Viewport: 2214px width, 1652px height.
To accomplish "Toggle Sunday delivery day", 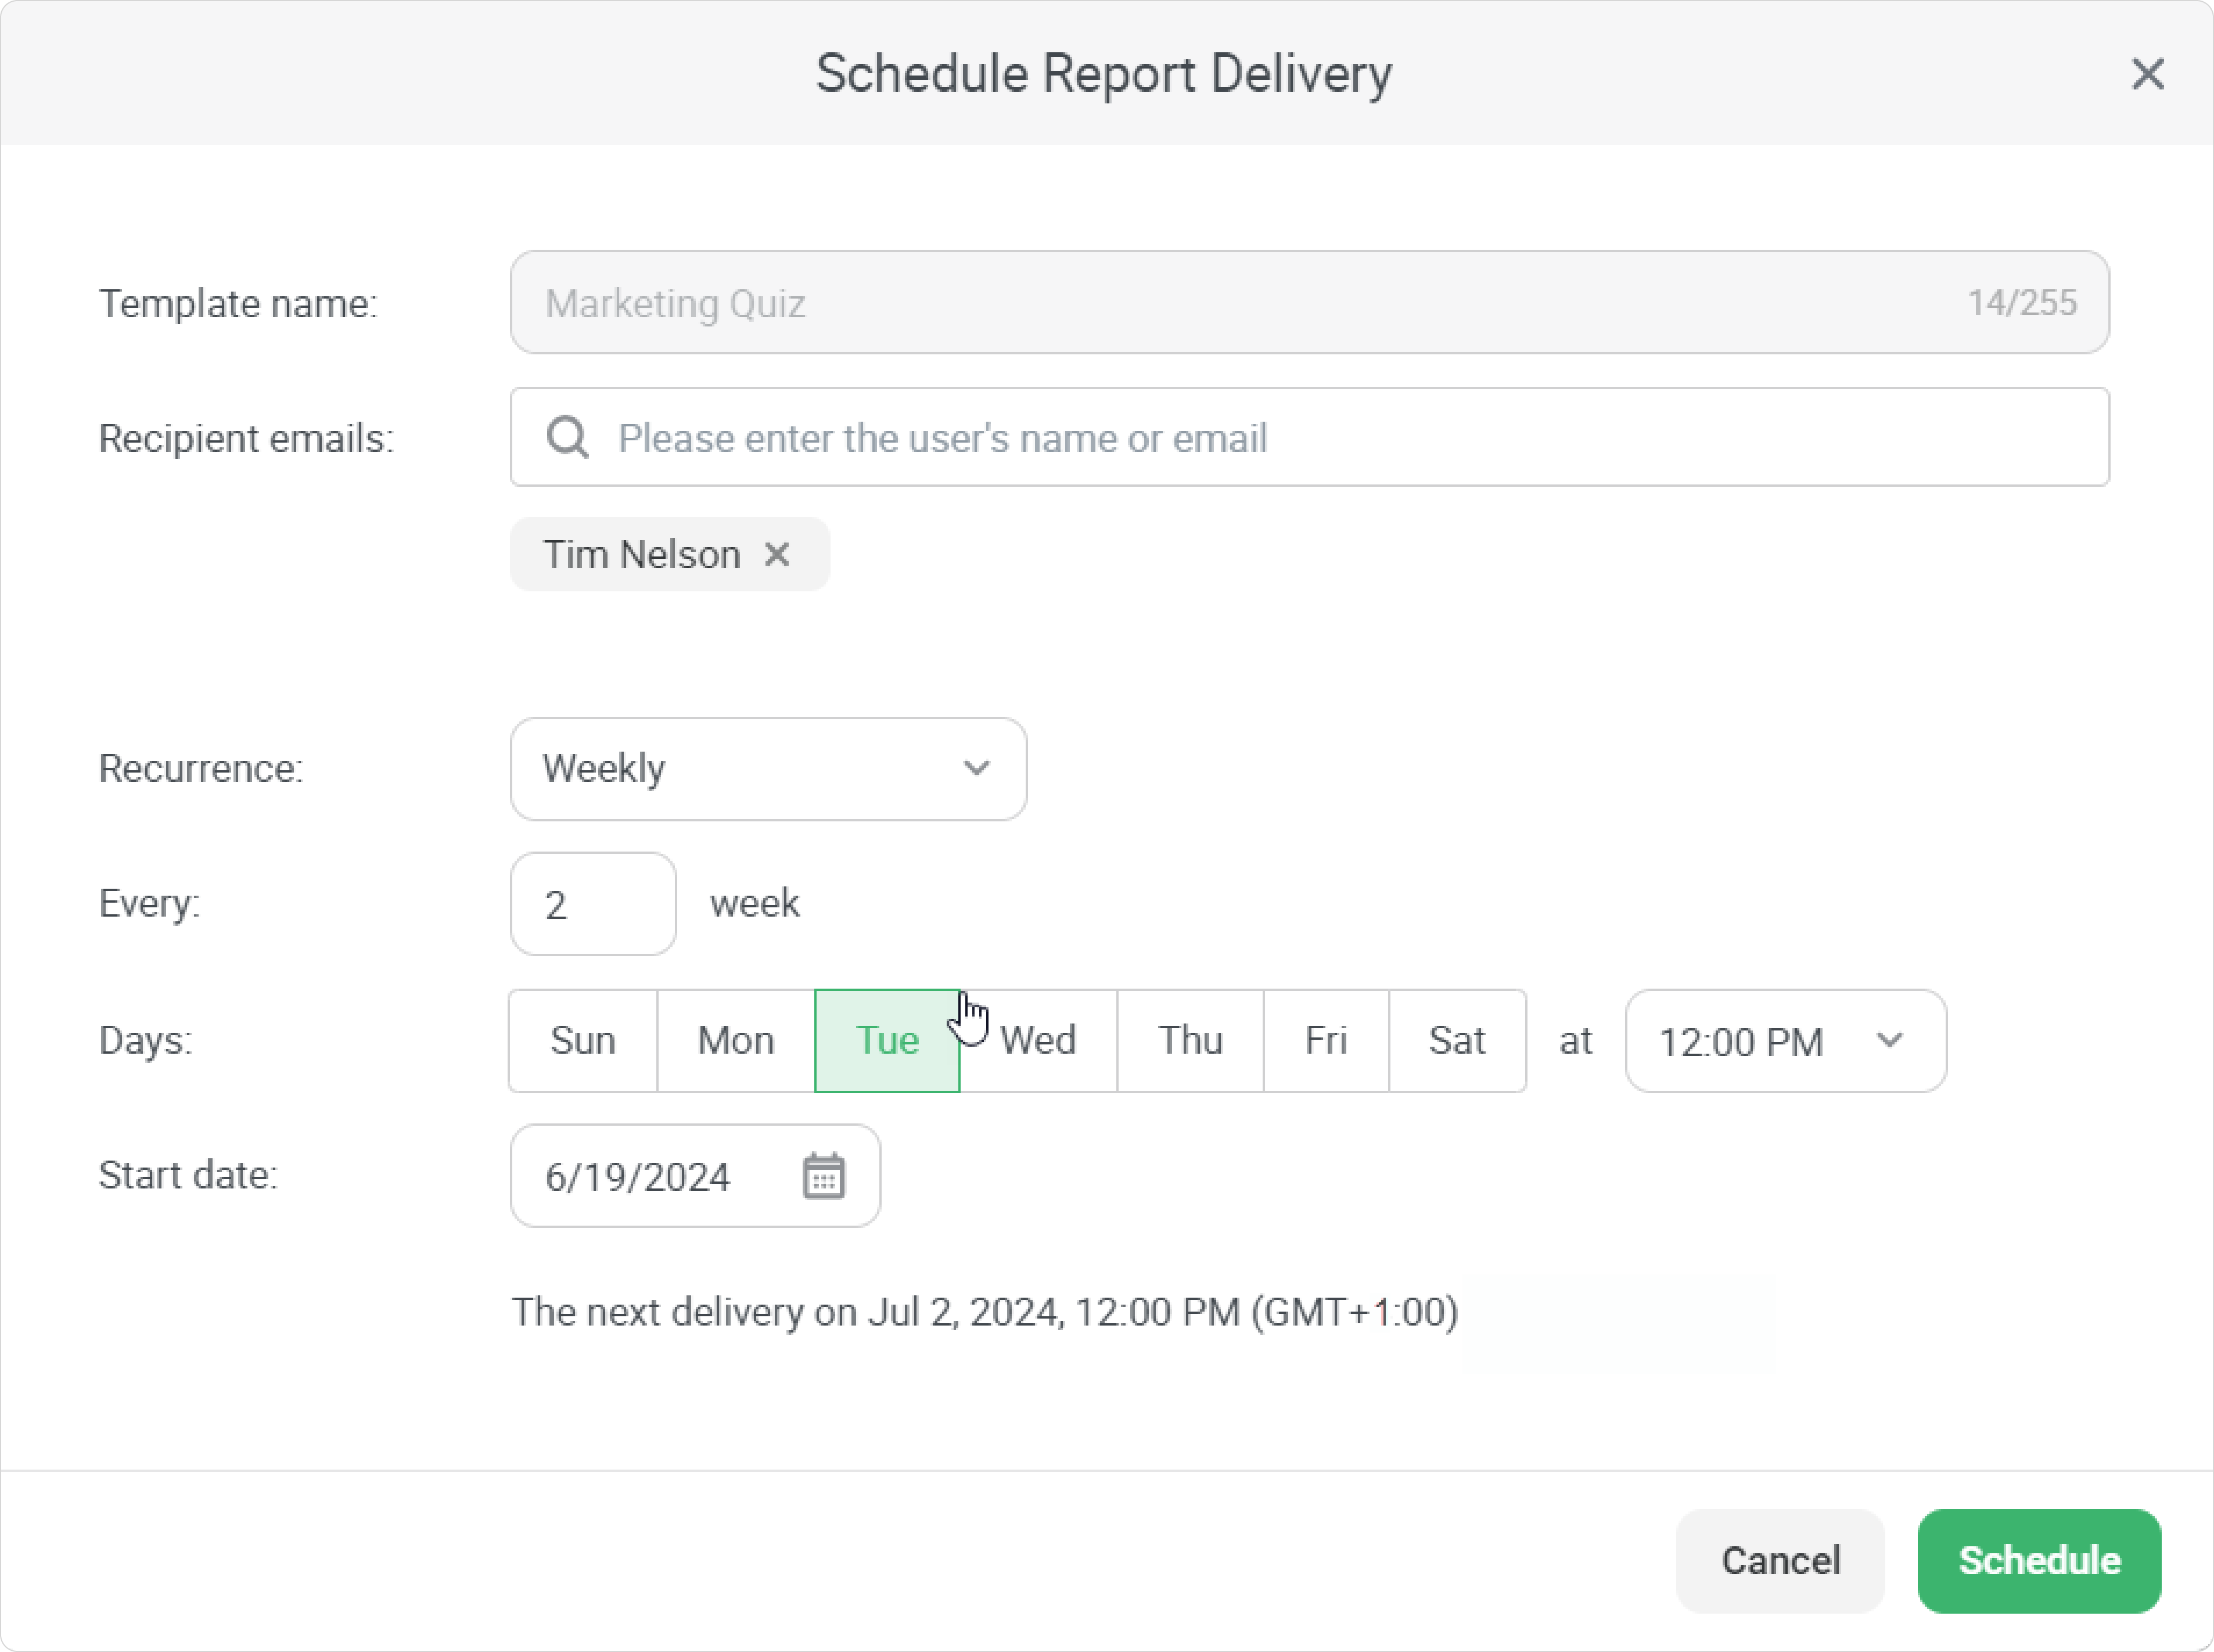I will [582, 1040].
